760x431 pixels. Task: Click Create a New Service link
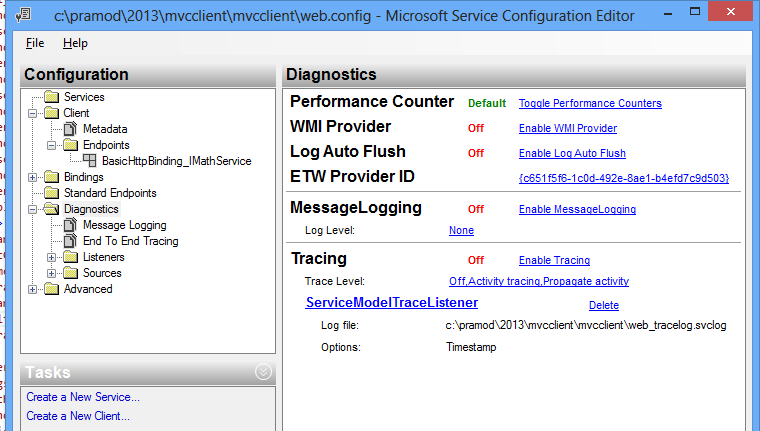(x=83, y=397)
